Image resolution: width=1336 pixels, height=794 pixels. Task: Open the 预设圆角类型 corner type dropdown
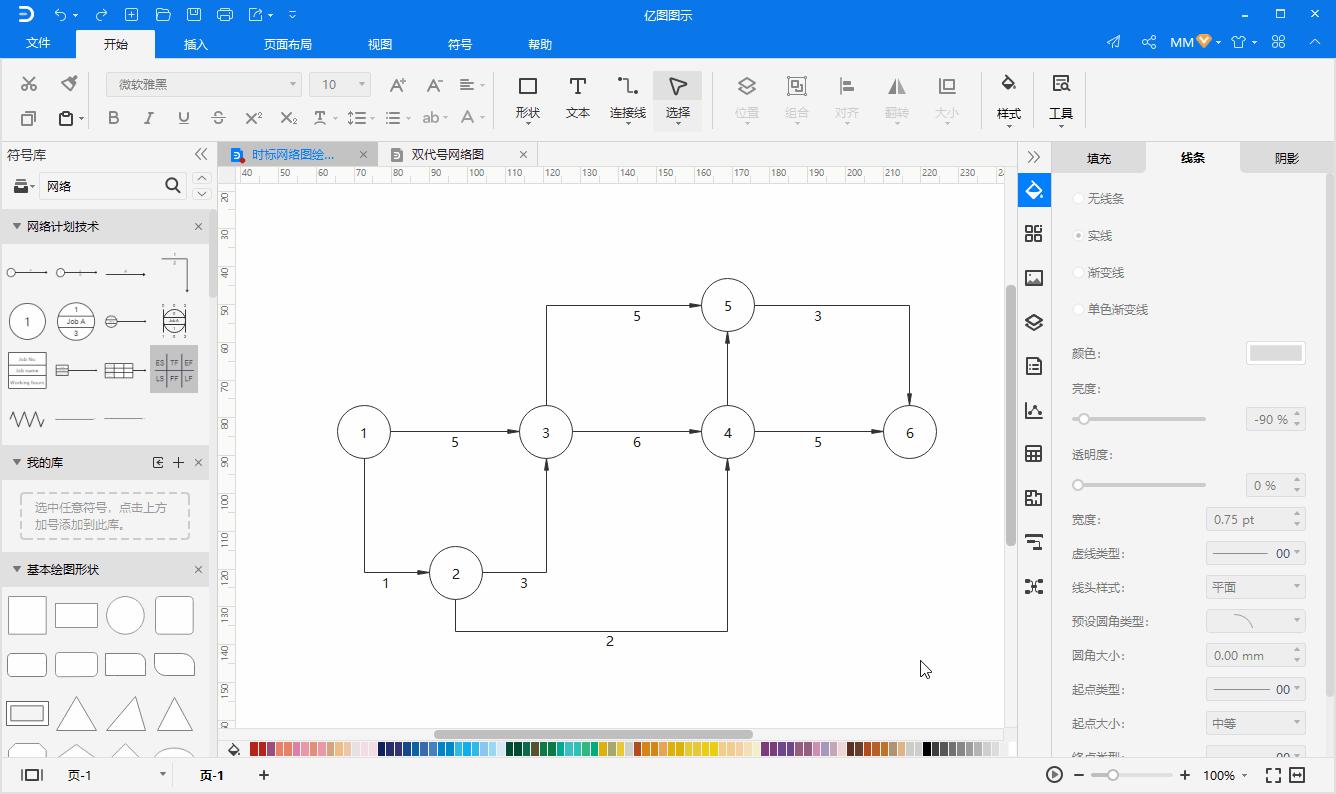click(1255, 621)
